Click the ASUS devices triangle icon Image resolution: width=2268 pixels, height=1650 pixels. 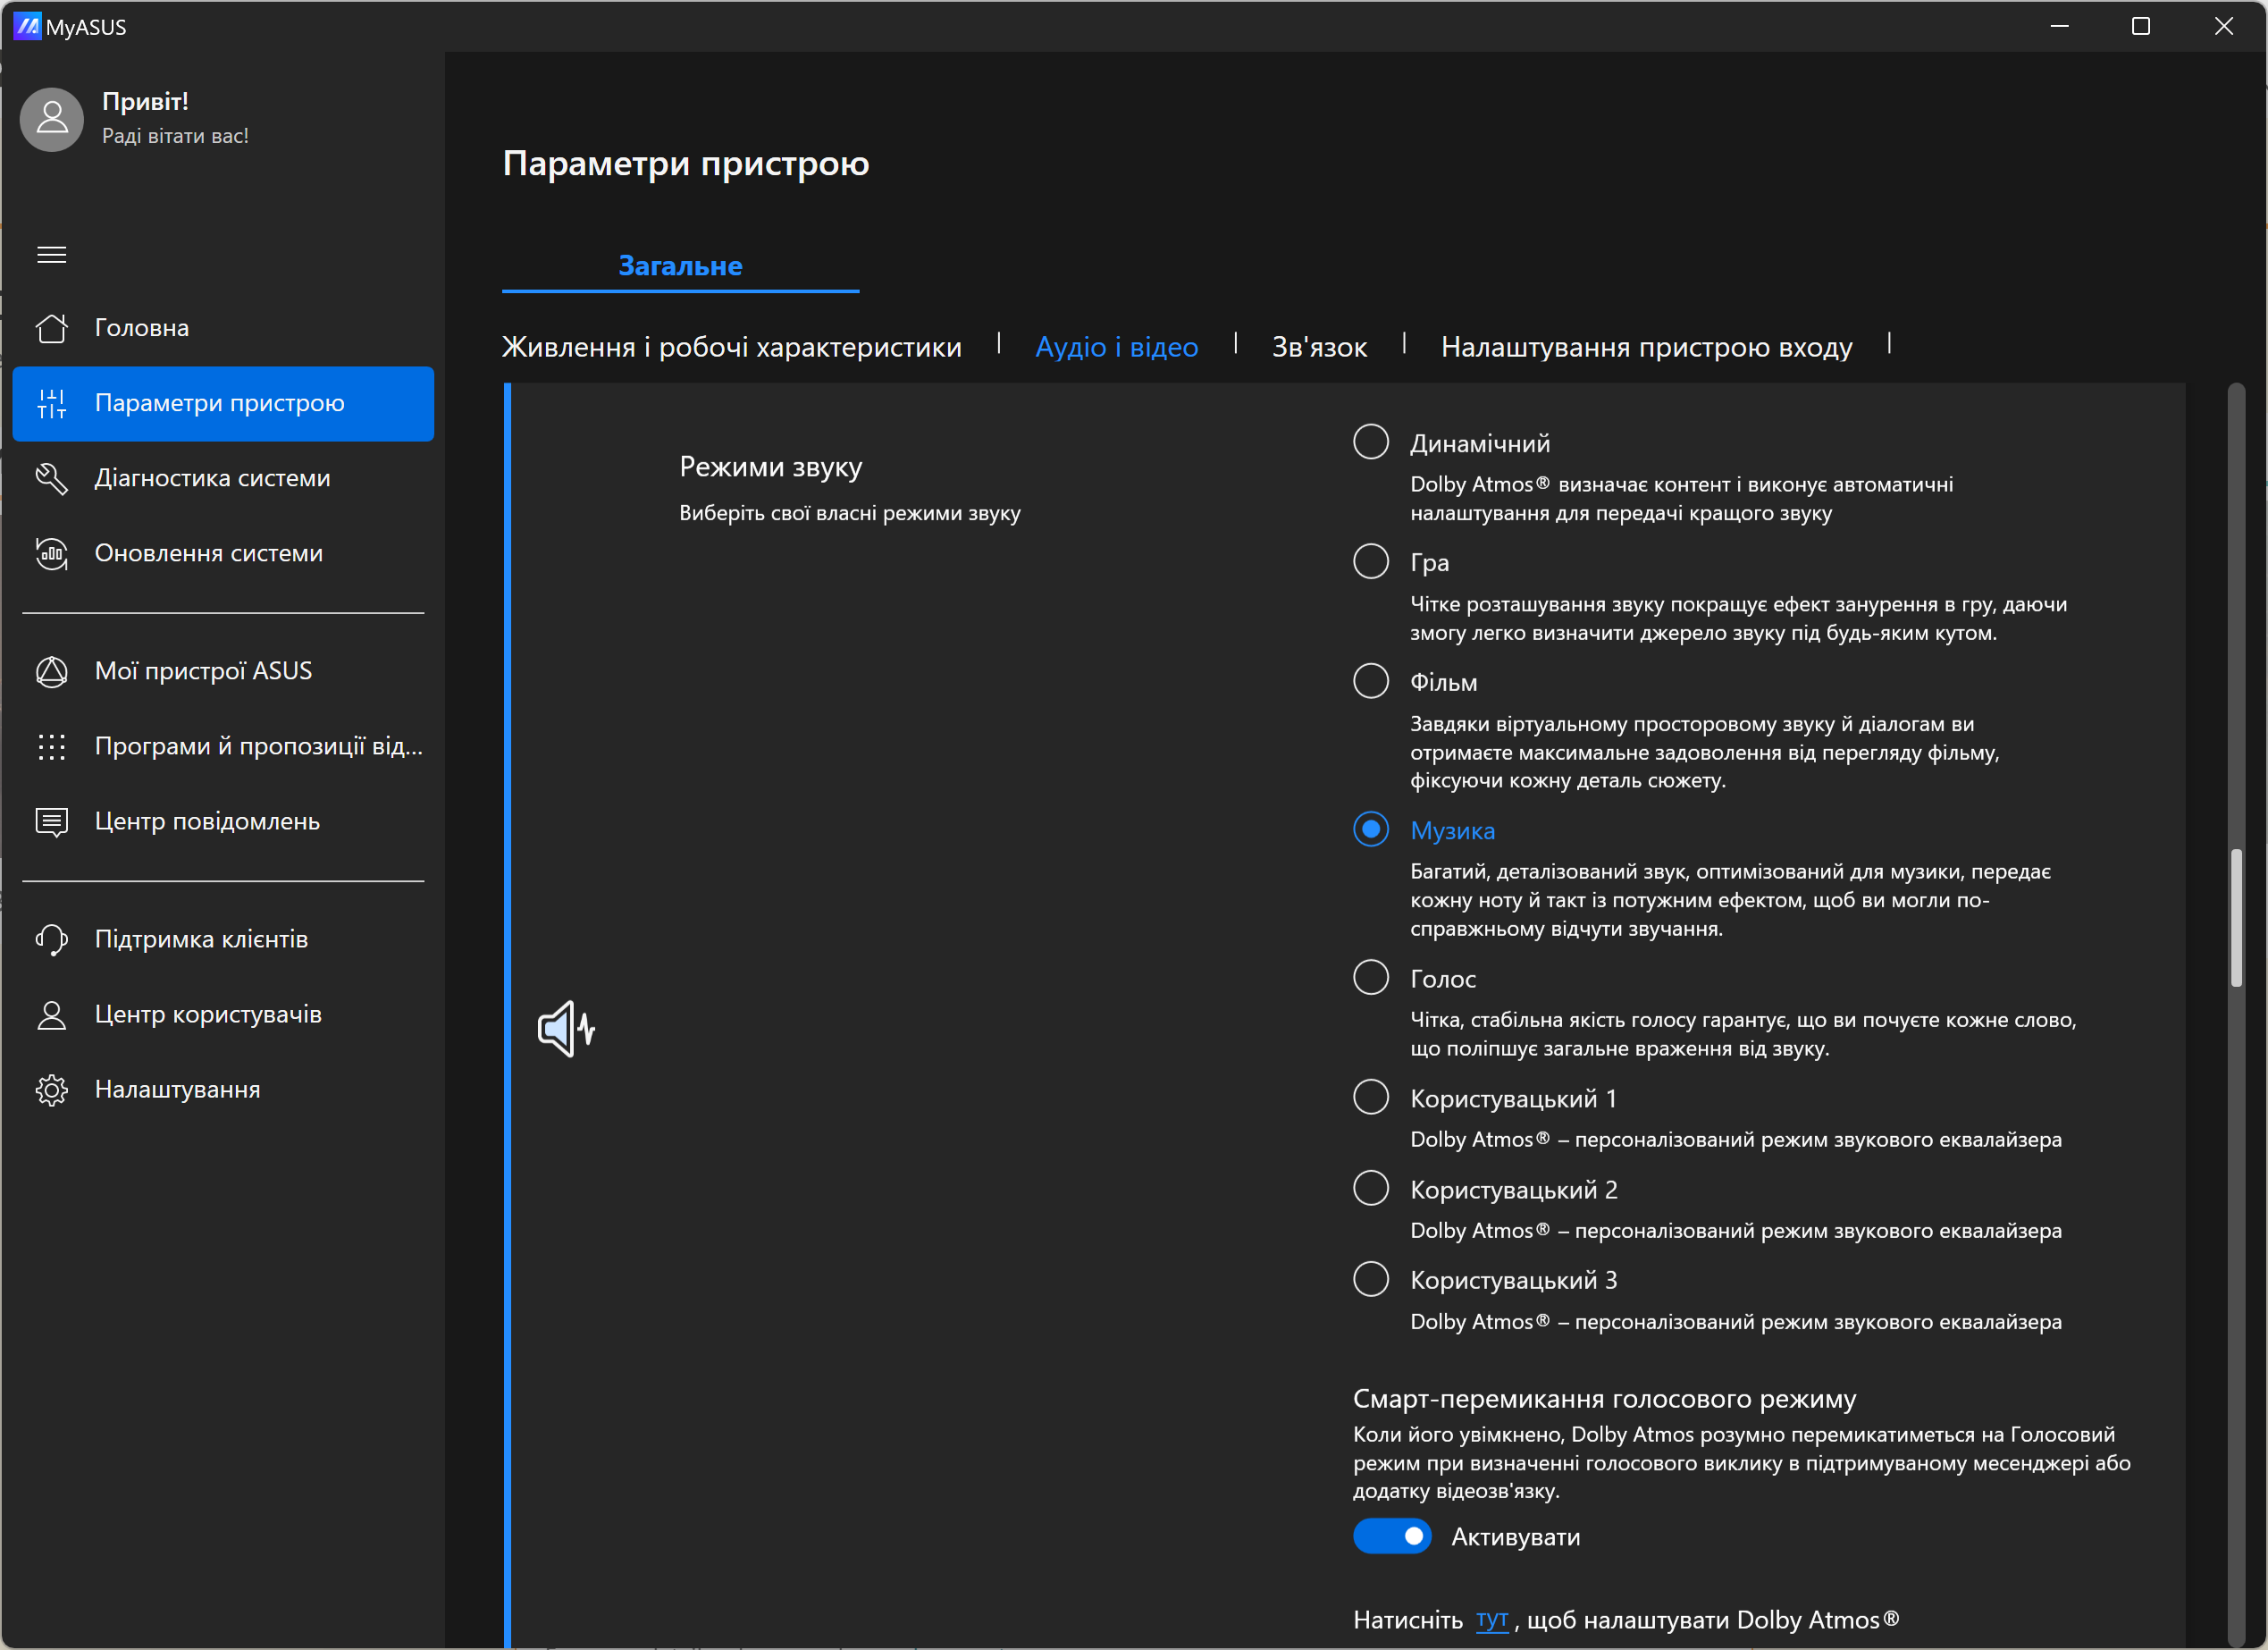coord(52,671)
